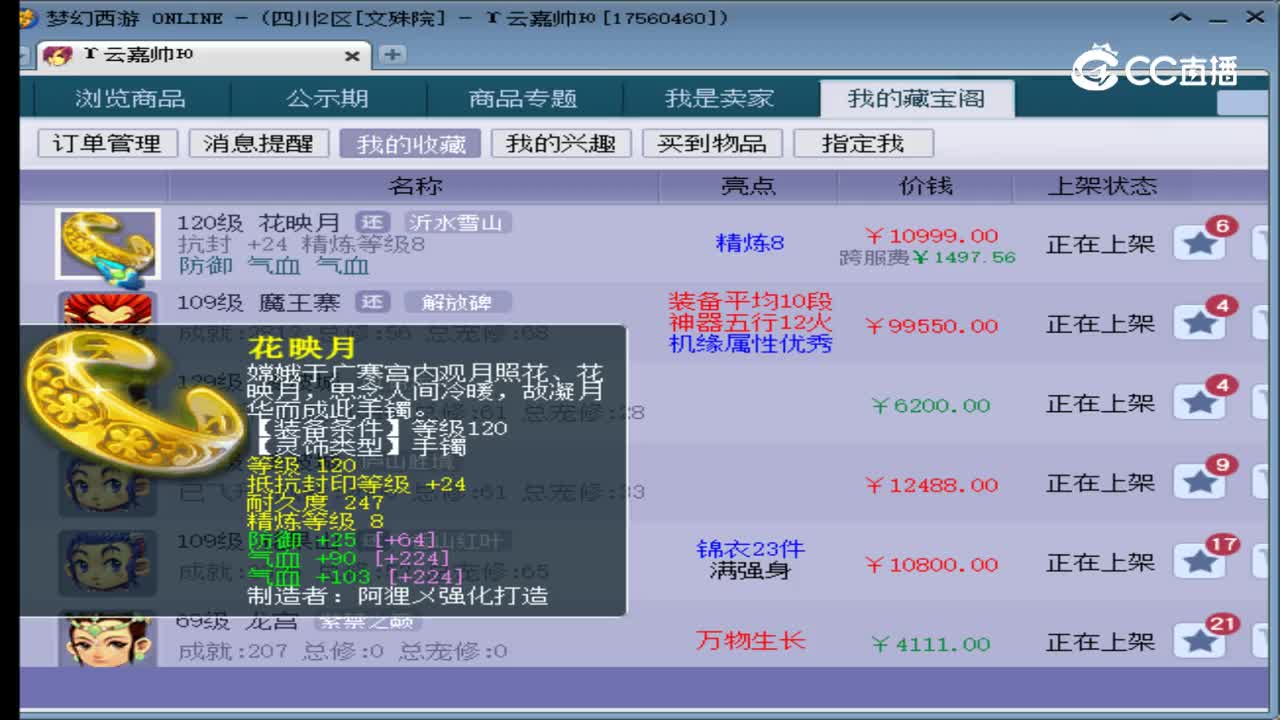The width and height of the screenshot is (1280, 720).
Task: Open a new tab with the plus button
Action: [x=392, y=55]
